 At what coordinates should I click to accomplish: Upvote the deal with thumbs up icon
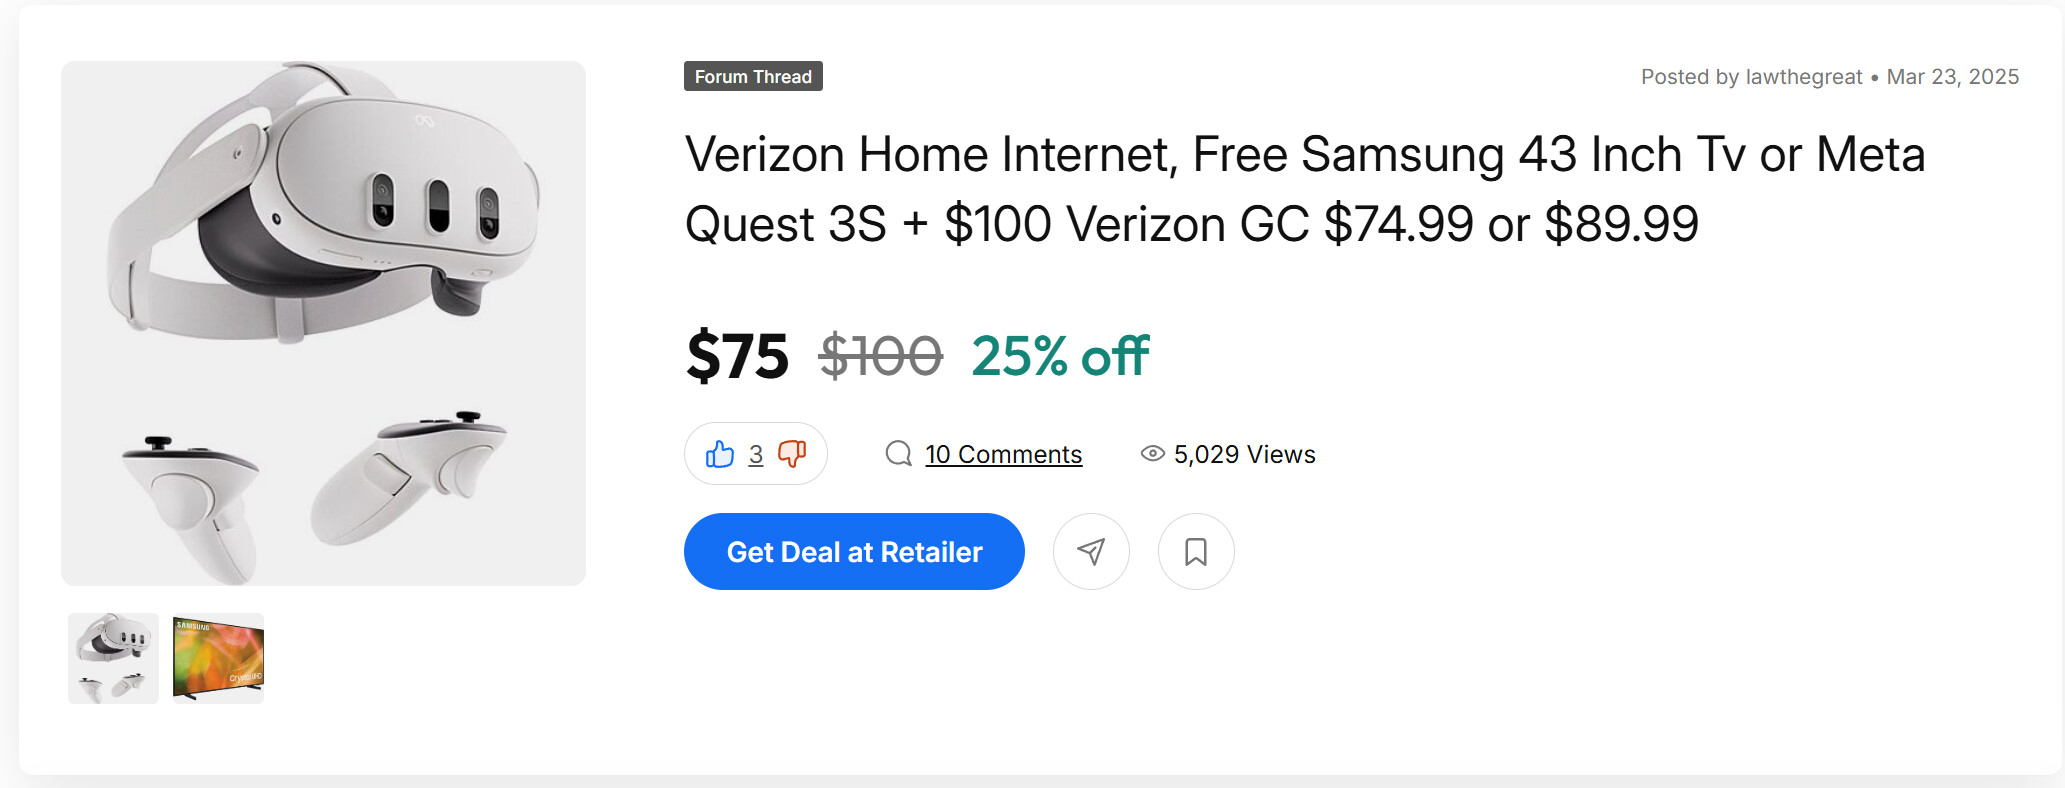pyautogui.click(x=720, y=455)
